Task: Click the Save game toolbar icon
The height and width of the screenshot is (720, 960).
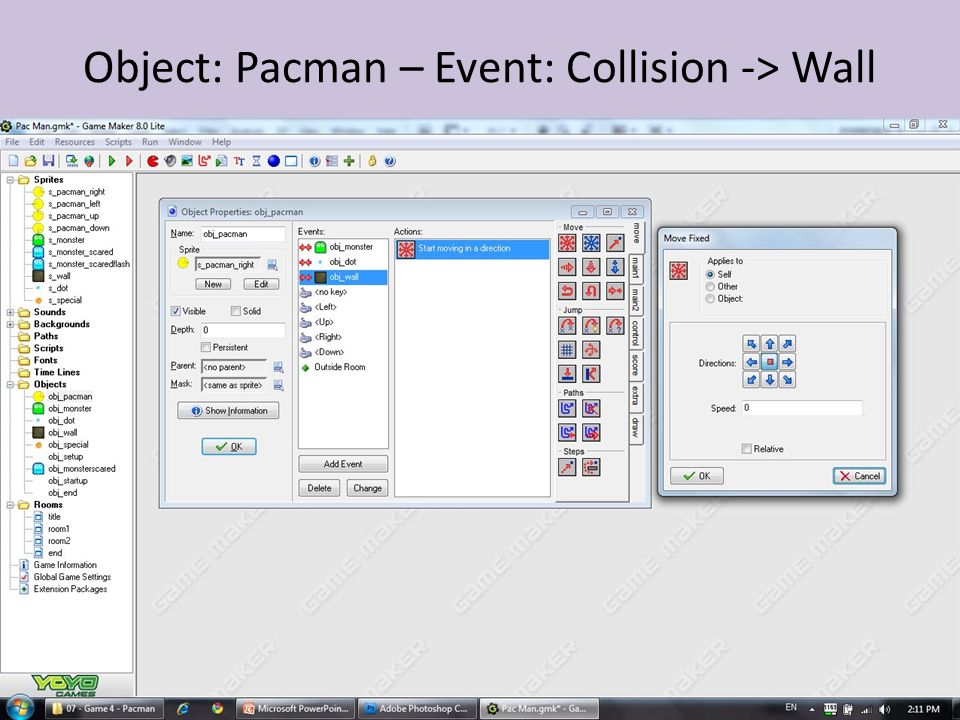Action: click(48, 161)
